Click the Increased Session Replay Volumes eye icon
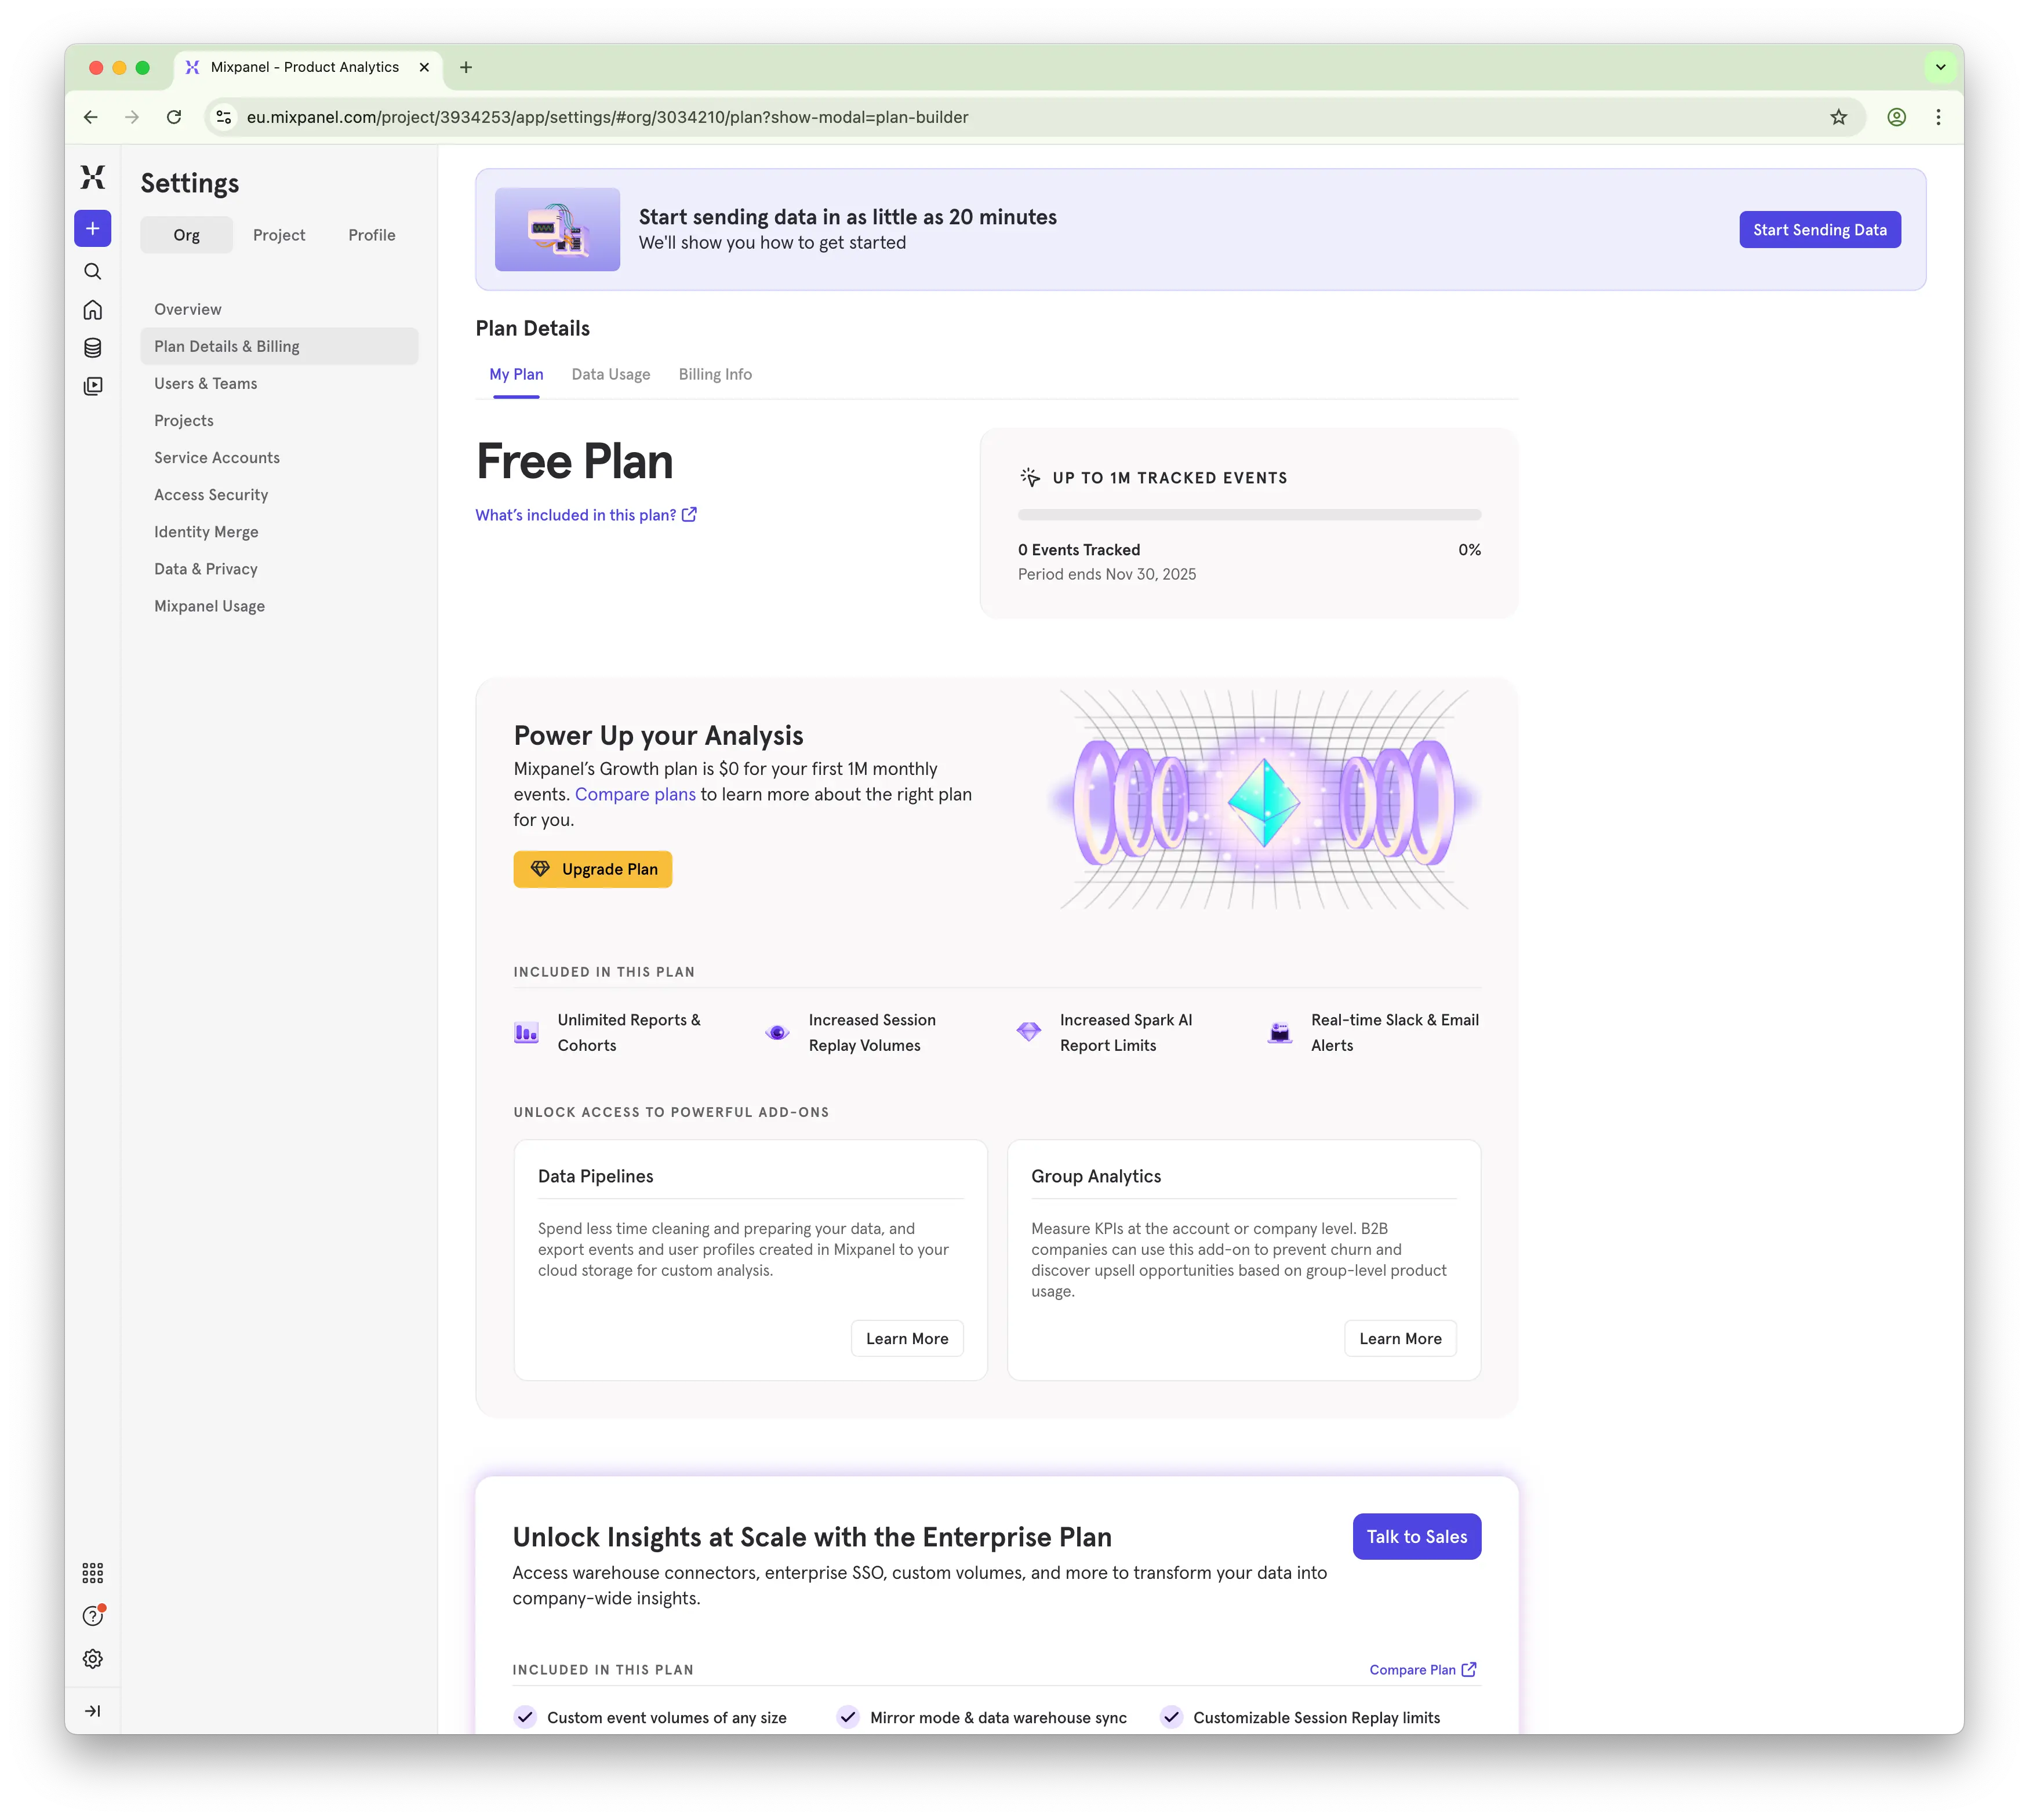 point(777,1033)
